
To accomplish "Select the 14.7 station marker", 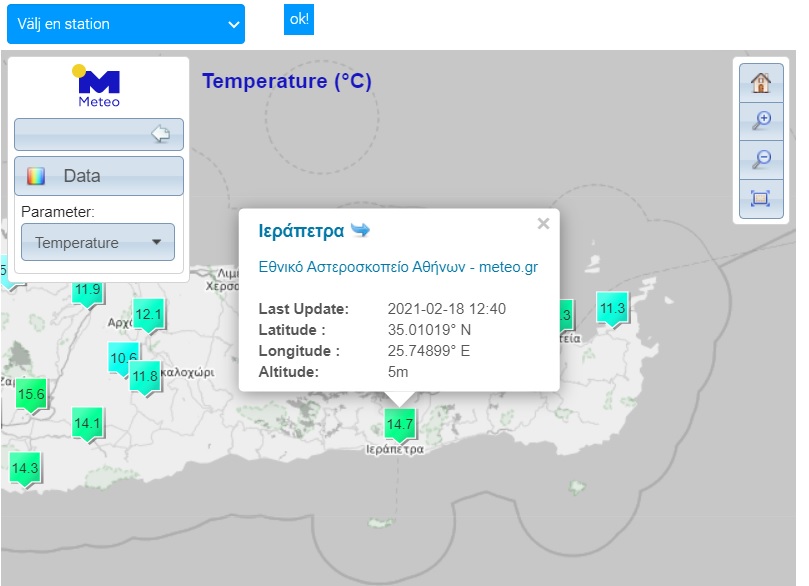I will [x=400, y=425].
